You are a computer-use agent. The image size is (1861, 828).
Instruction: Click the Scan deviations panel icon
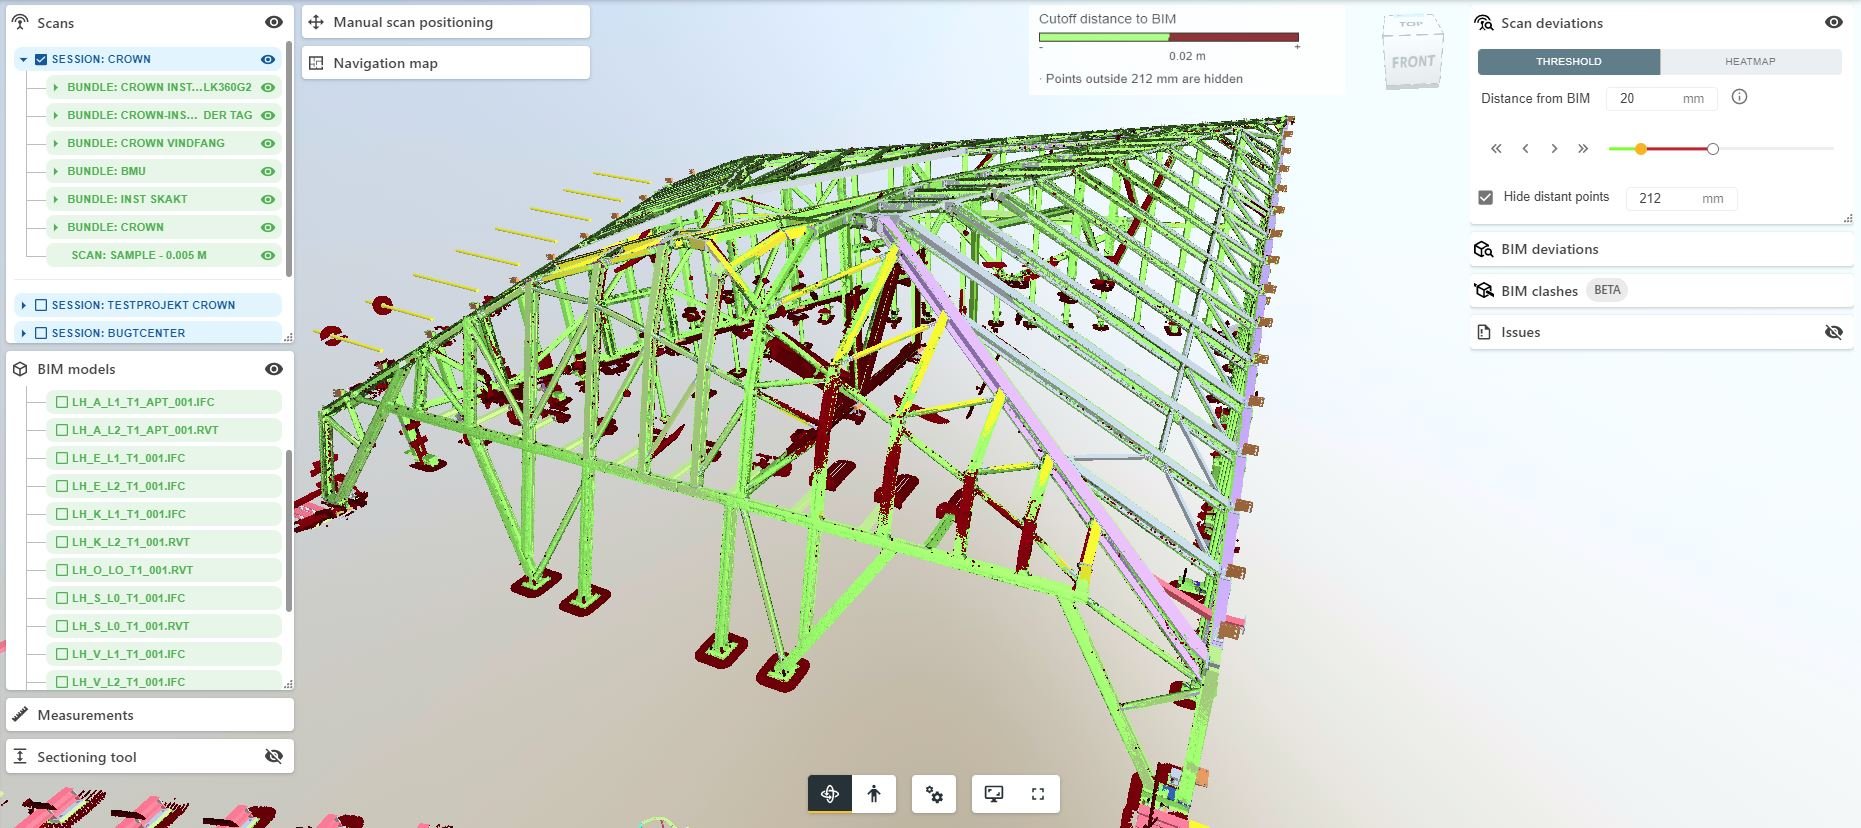tap(1484, 23)
